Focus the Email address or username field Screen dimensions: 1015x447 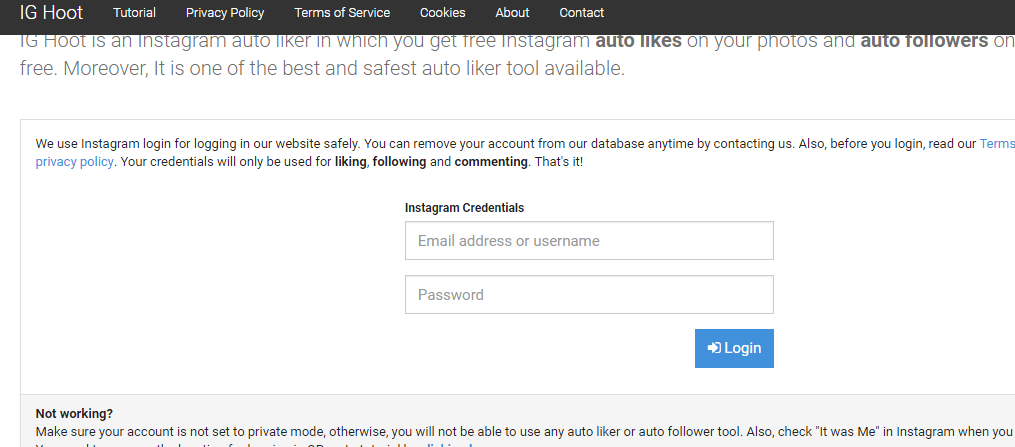click(x=589, y=241)
